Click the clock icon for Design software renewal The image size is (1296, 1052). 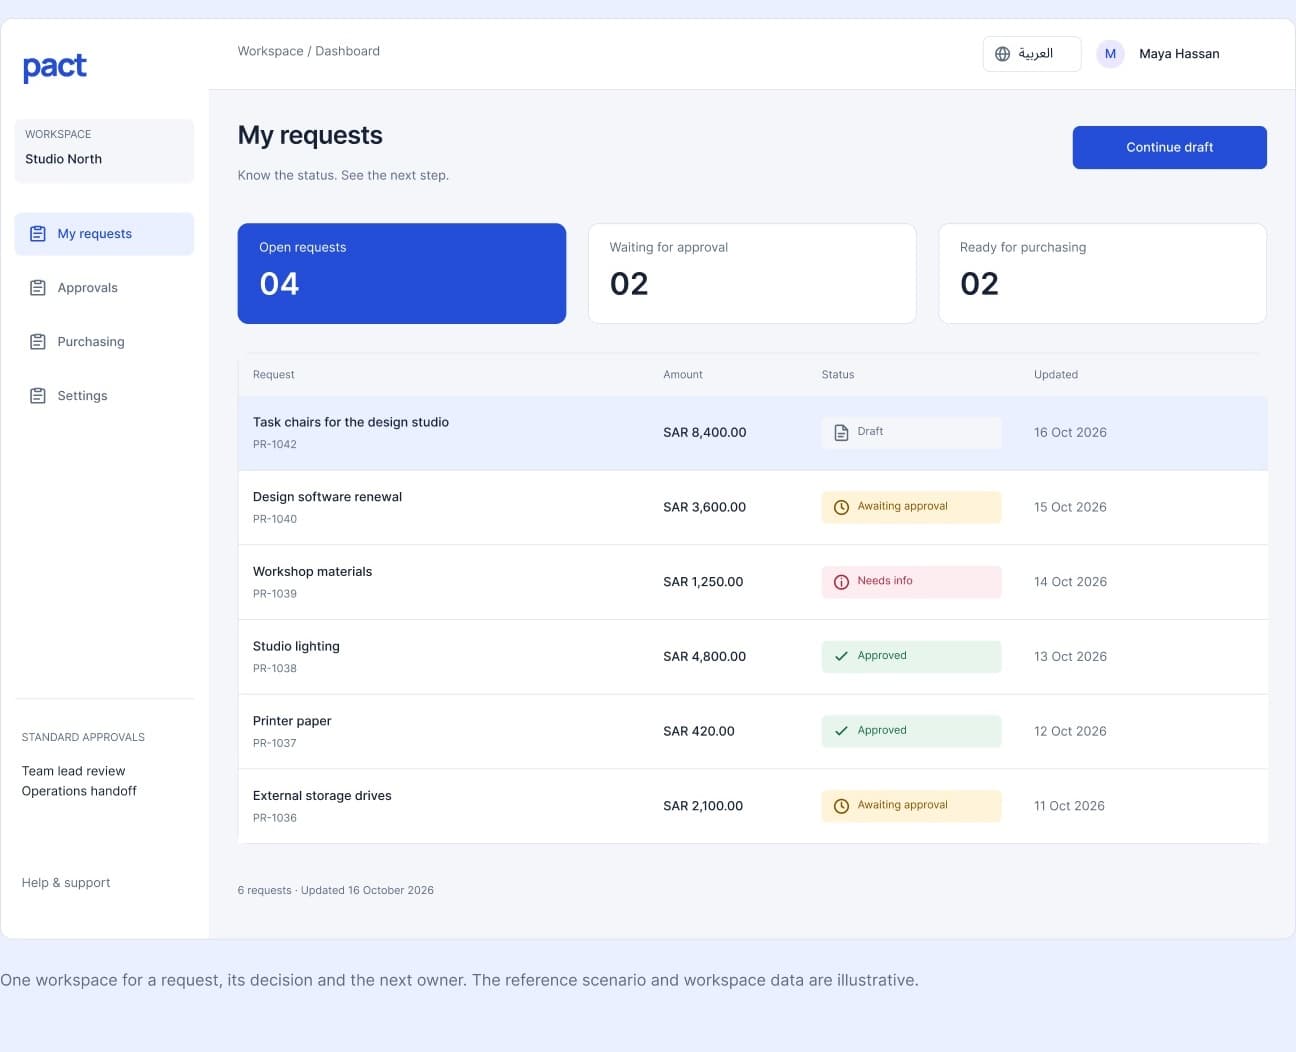[841, 507]
